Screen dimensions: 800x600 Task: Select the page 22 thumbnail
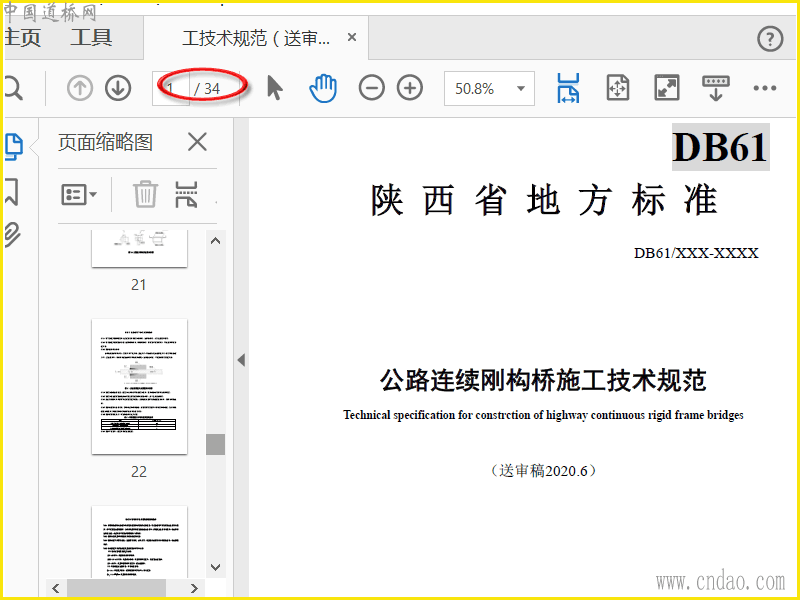pyautogui.click(x=139, y=387)
